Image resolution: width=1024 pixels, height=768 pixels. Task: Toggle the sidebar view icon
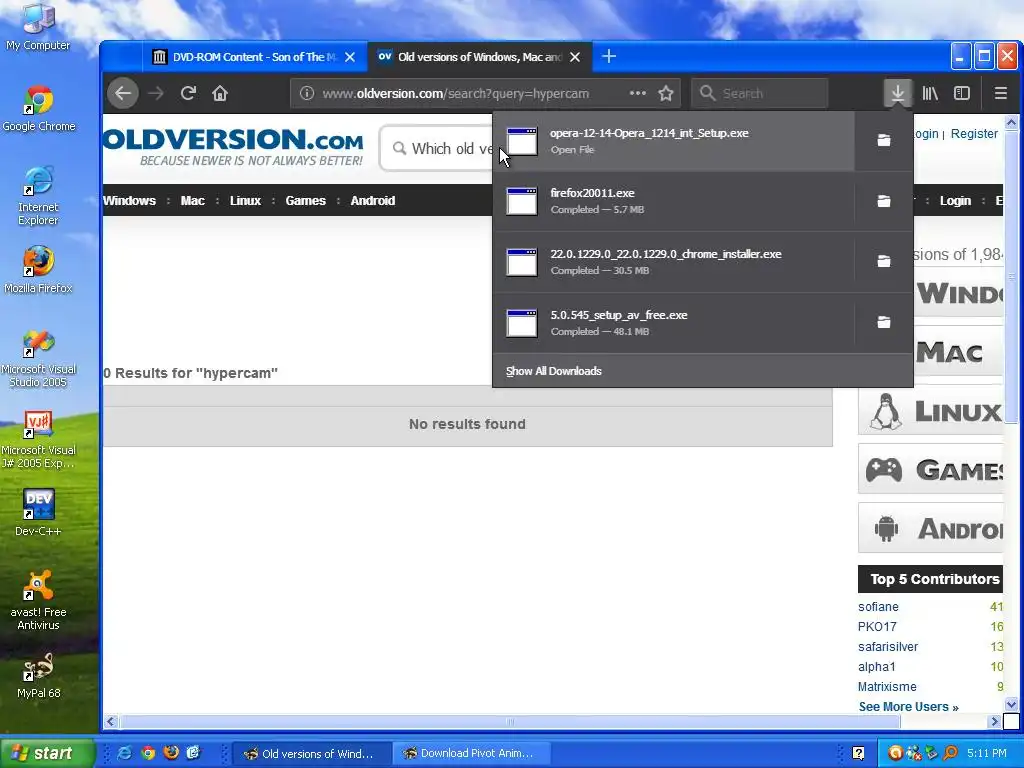coord(962,93)
